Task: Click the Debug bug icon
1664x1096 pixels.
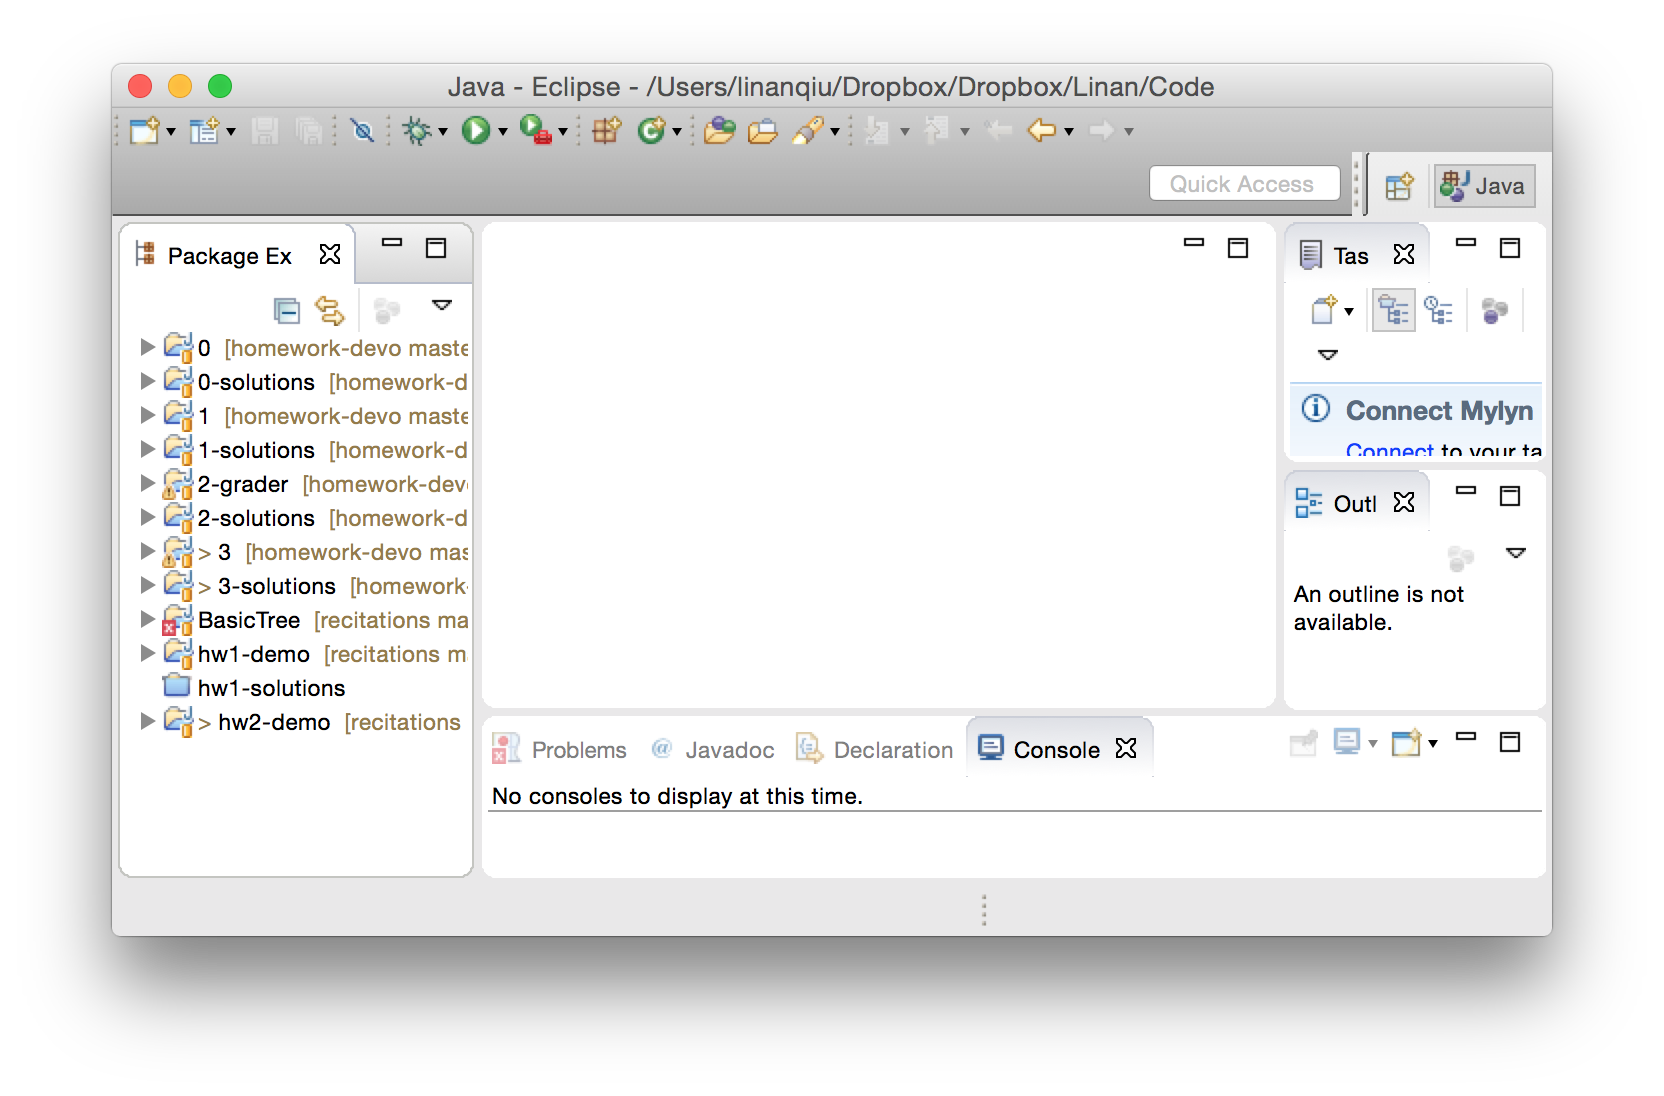Action: click(x=416, y=131)
